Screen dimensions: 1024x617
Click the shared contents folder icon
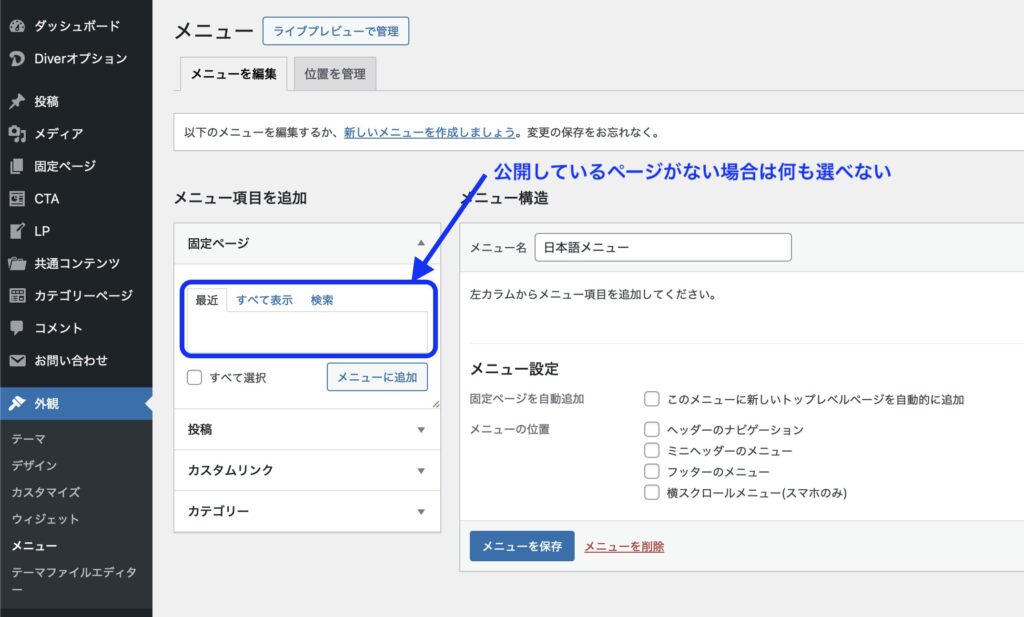(17, 264)
